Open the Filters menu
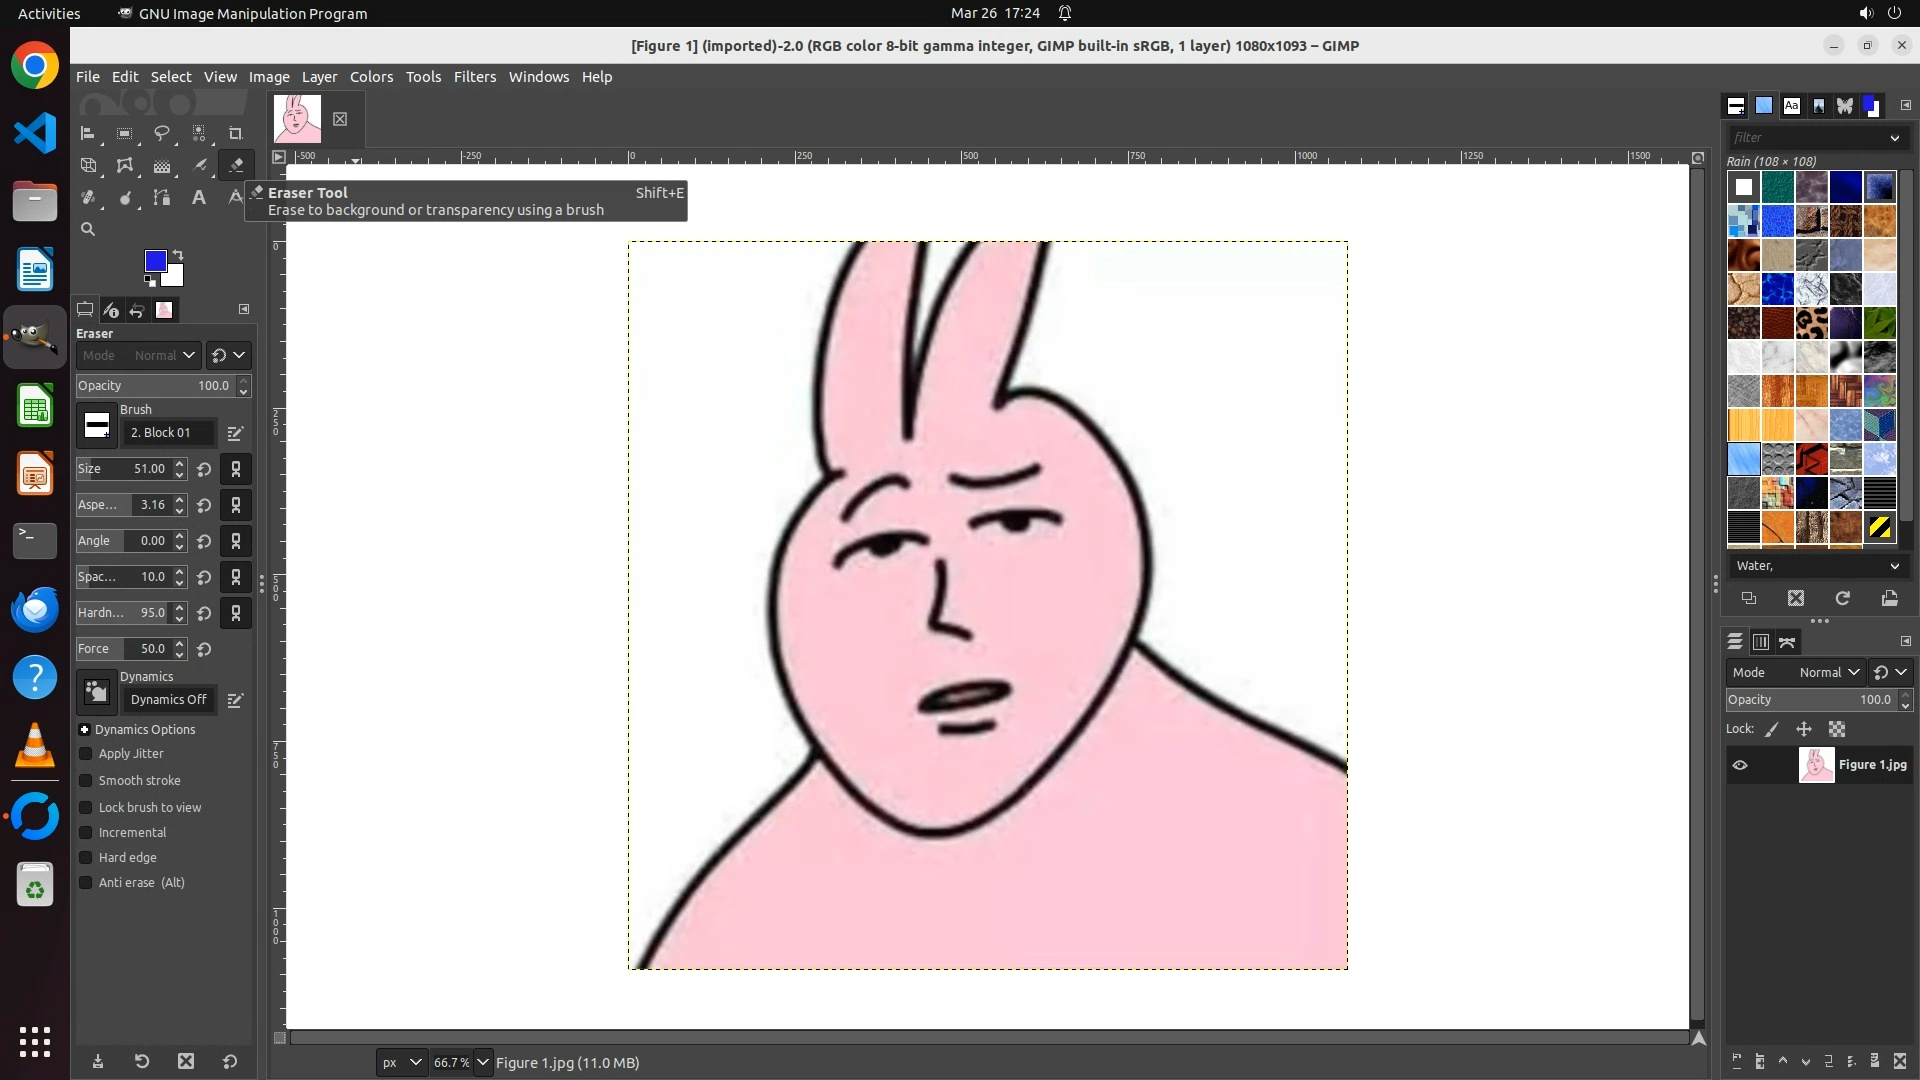 [474, 77]
